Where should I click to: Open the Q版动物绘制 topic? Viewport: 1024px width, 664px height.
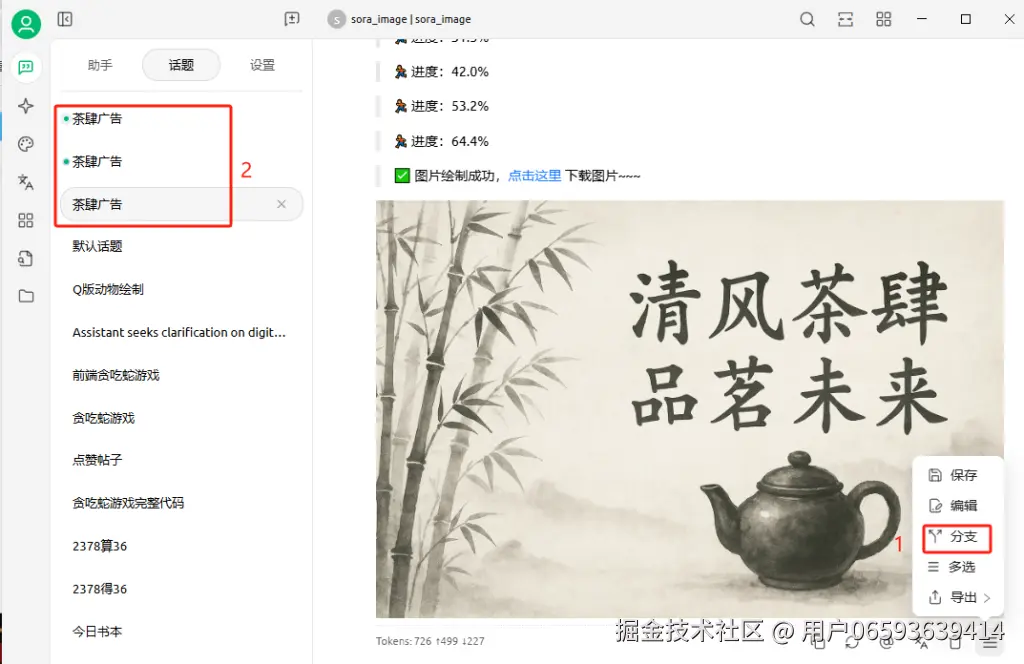tap(108, 289)
